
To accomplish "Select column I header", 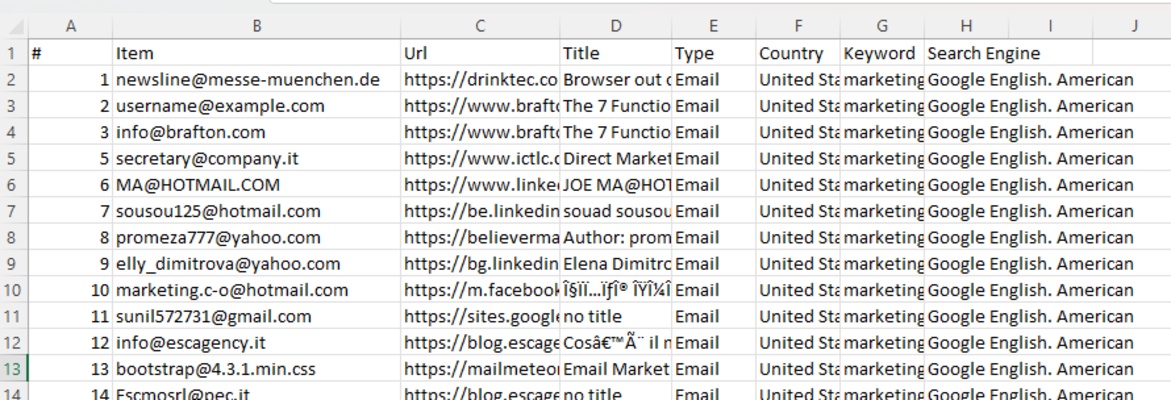I will (1050, 26).
